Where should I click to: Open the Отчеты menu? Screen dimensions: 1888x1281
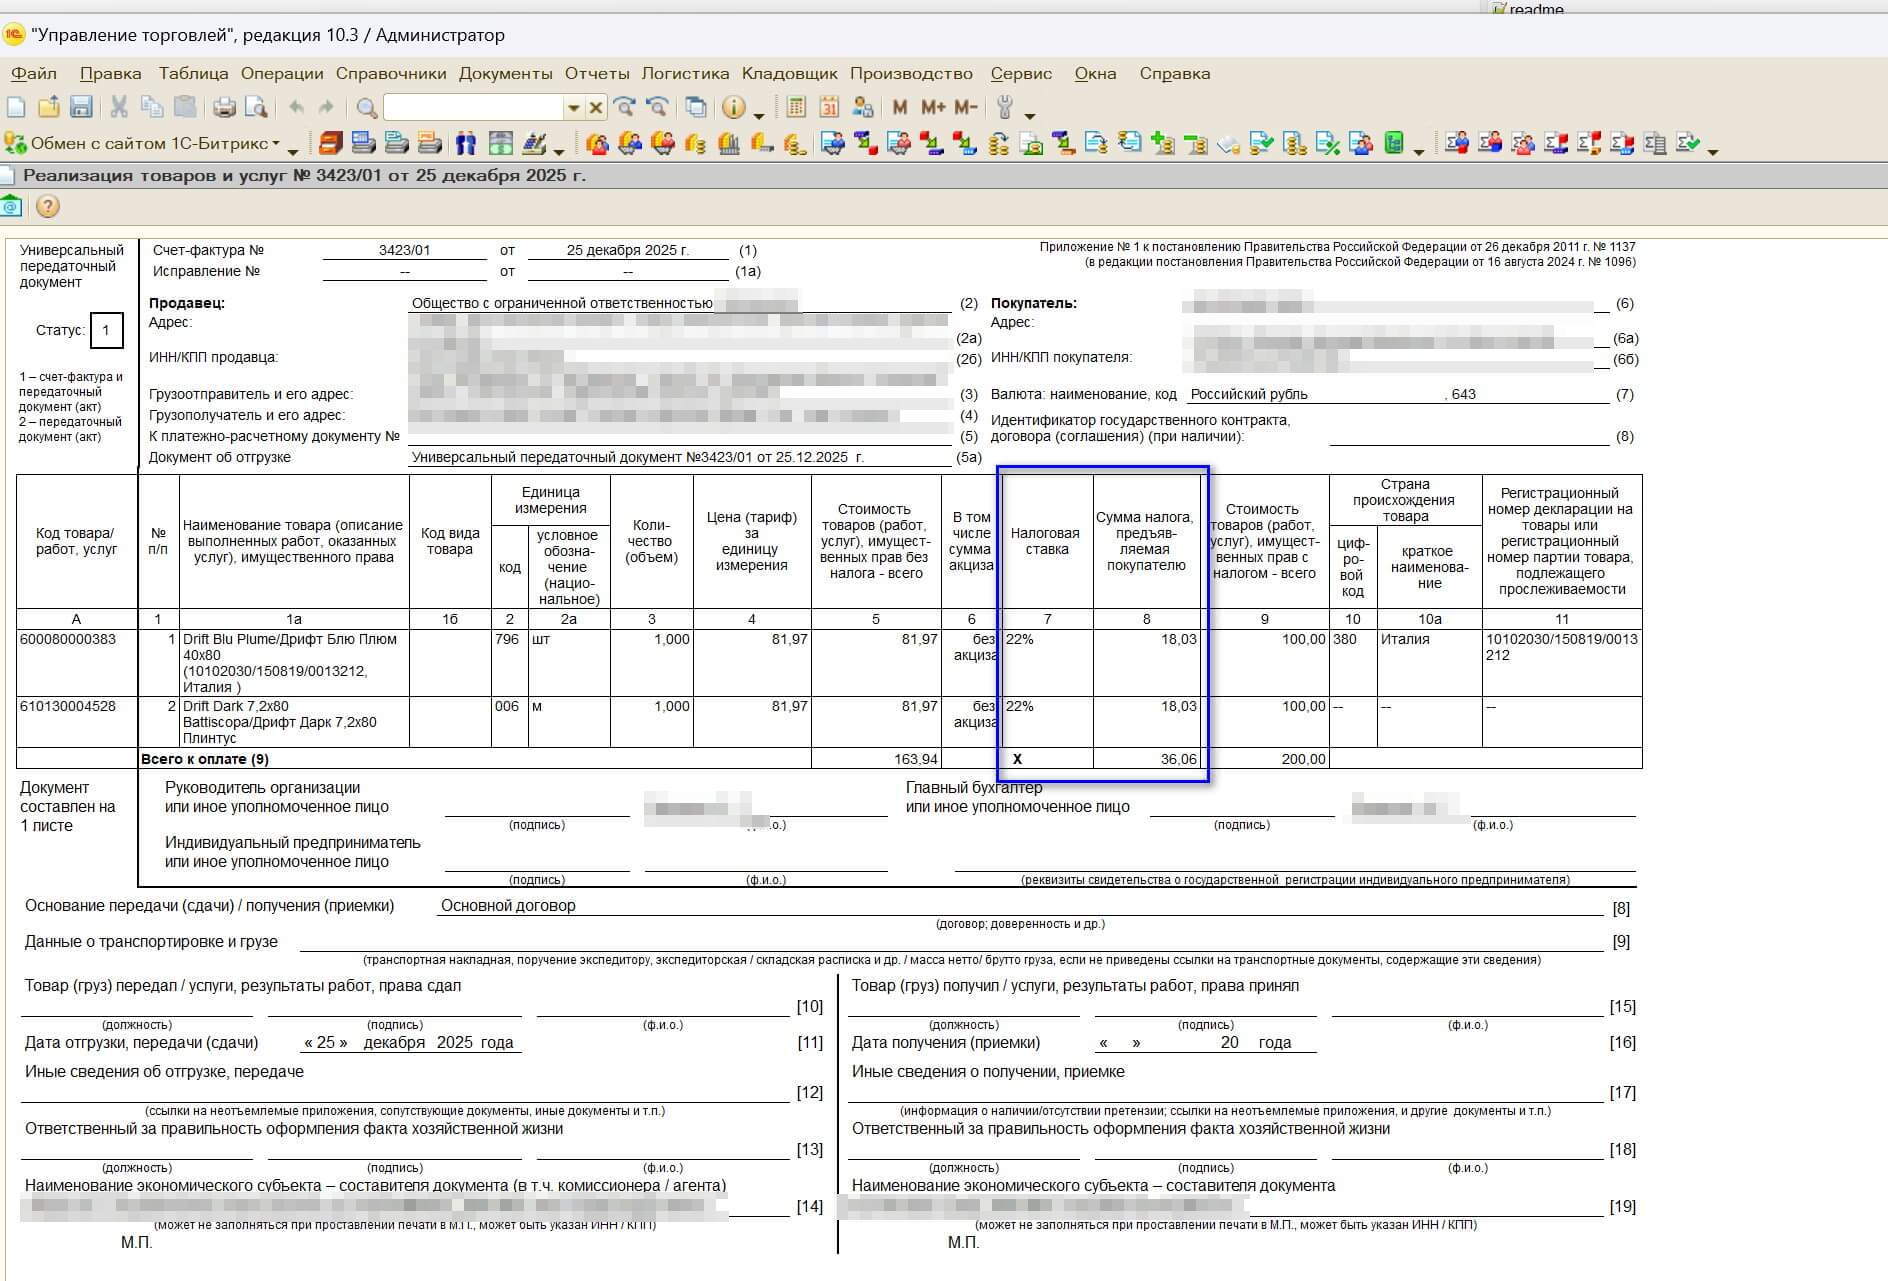[596, 73]
